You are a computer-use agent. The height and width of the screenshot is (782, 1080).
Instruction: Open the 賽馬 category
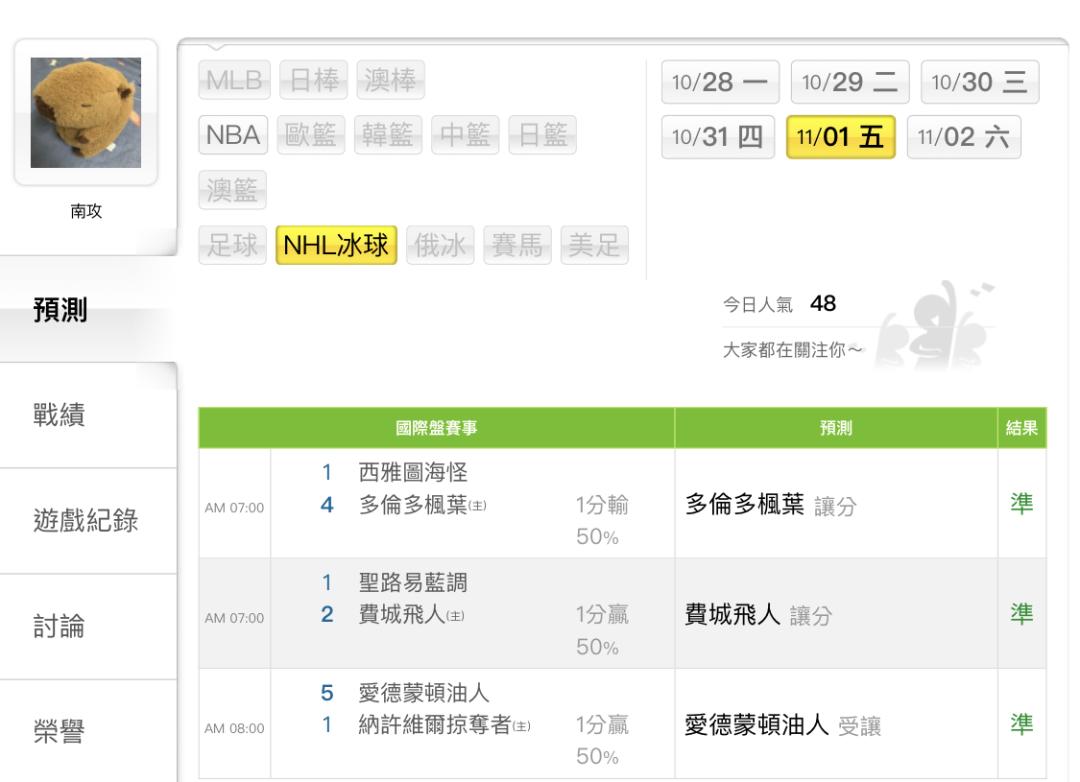coord(517,245)
